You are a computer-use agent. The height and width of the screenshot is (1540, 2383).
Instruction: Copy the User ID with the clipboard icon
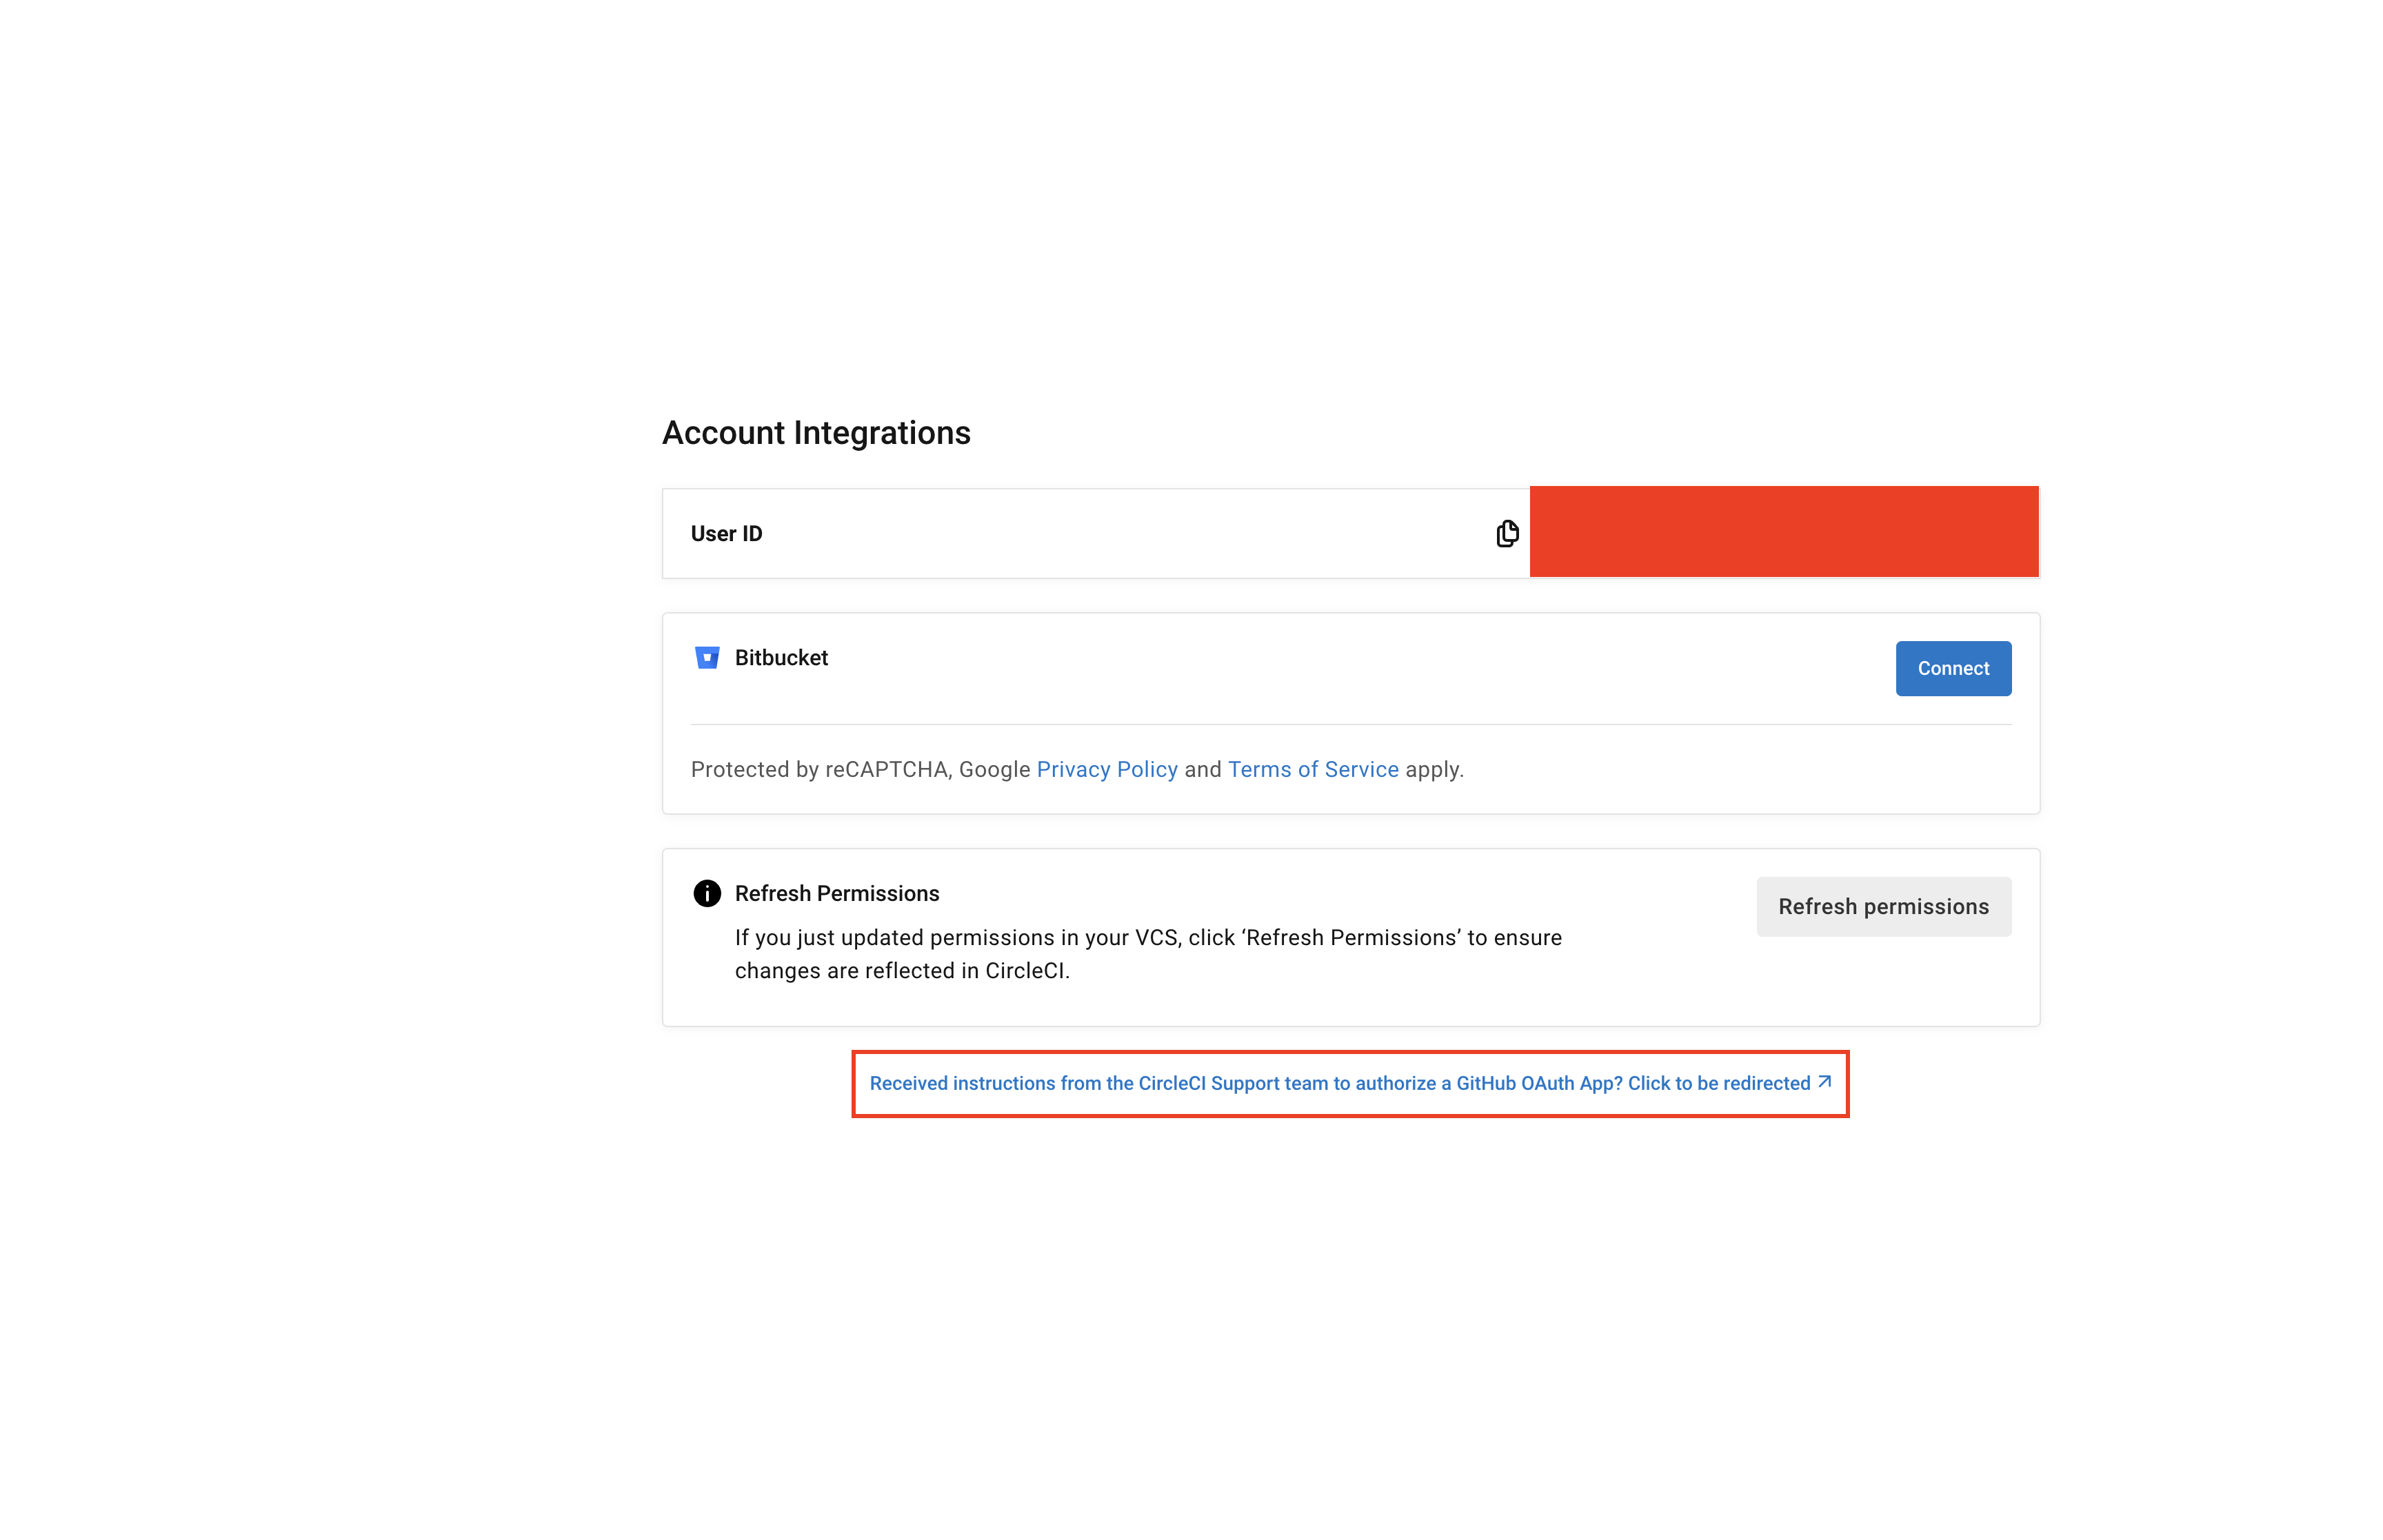tap(1506, 533)
